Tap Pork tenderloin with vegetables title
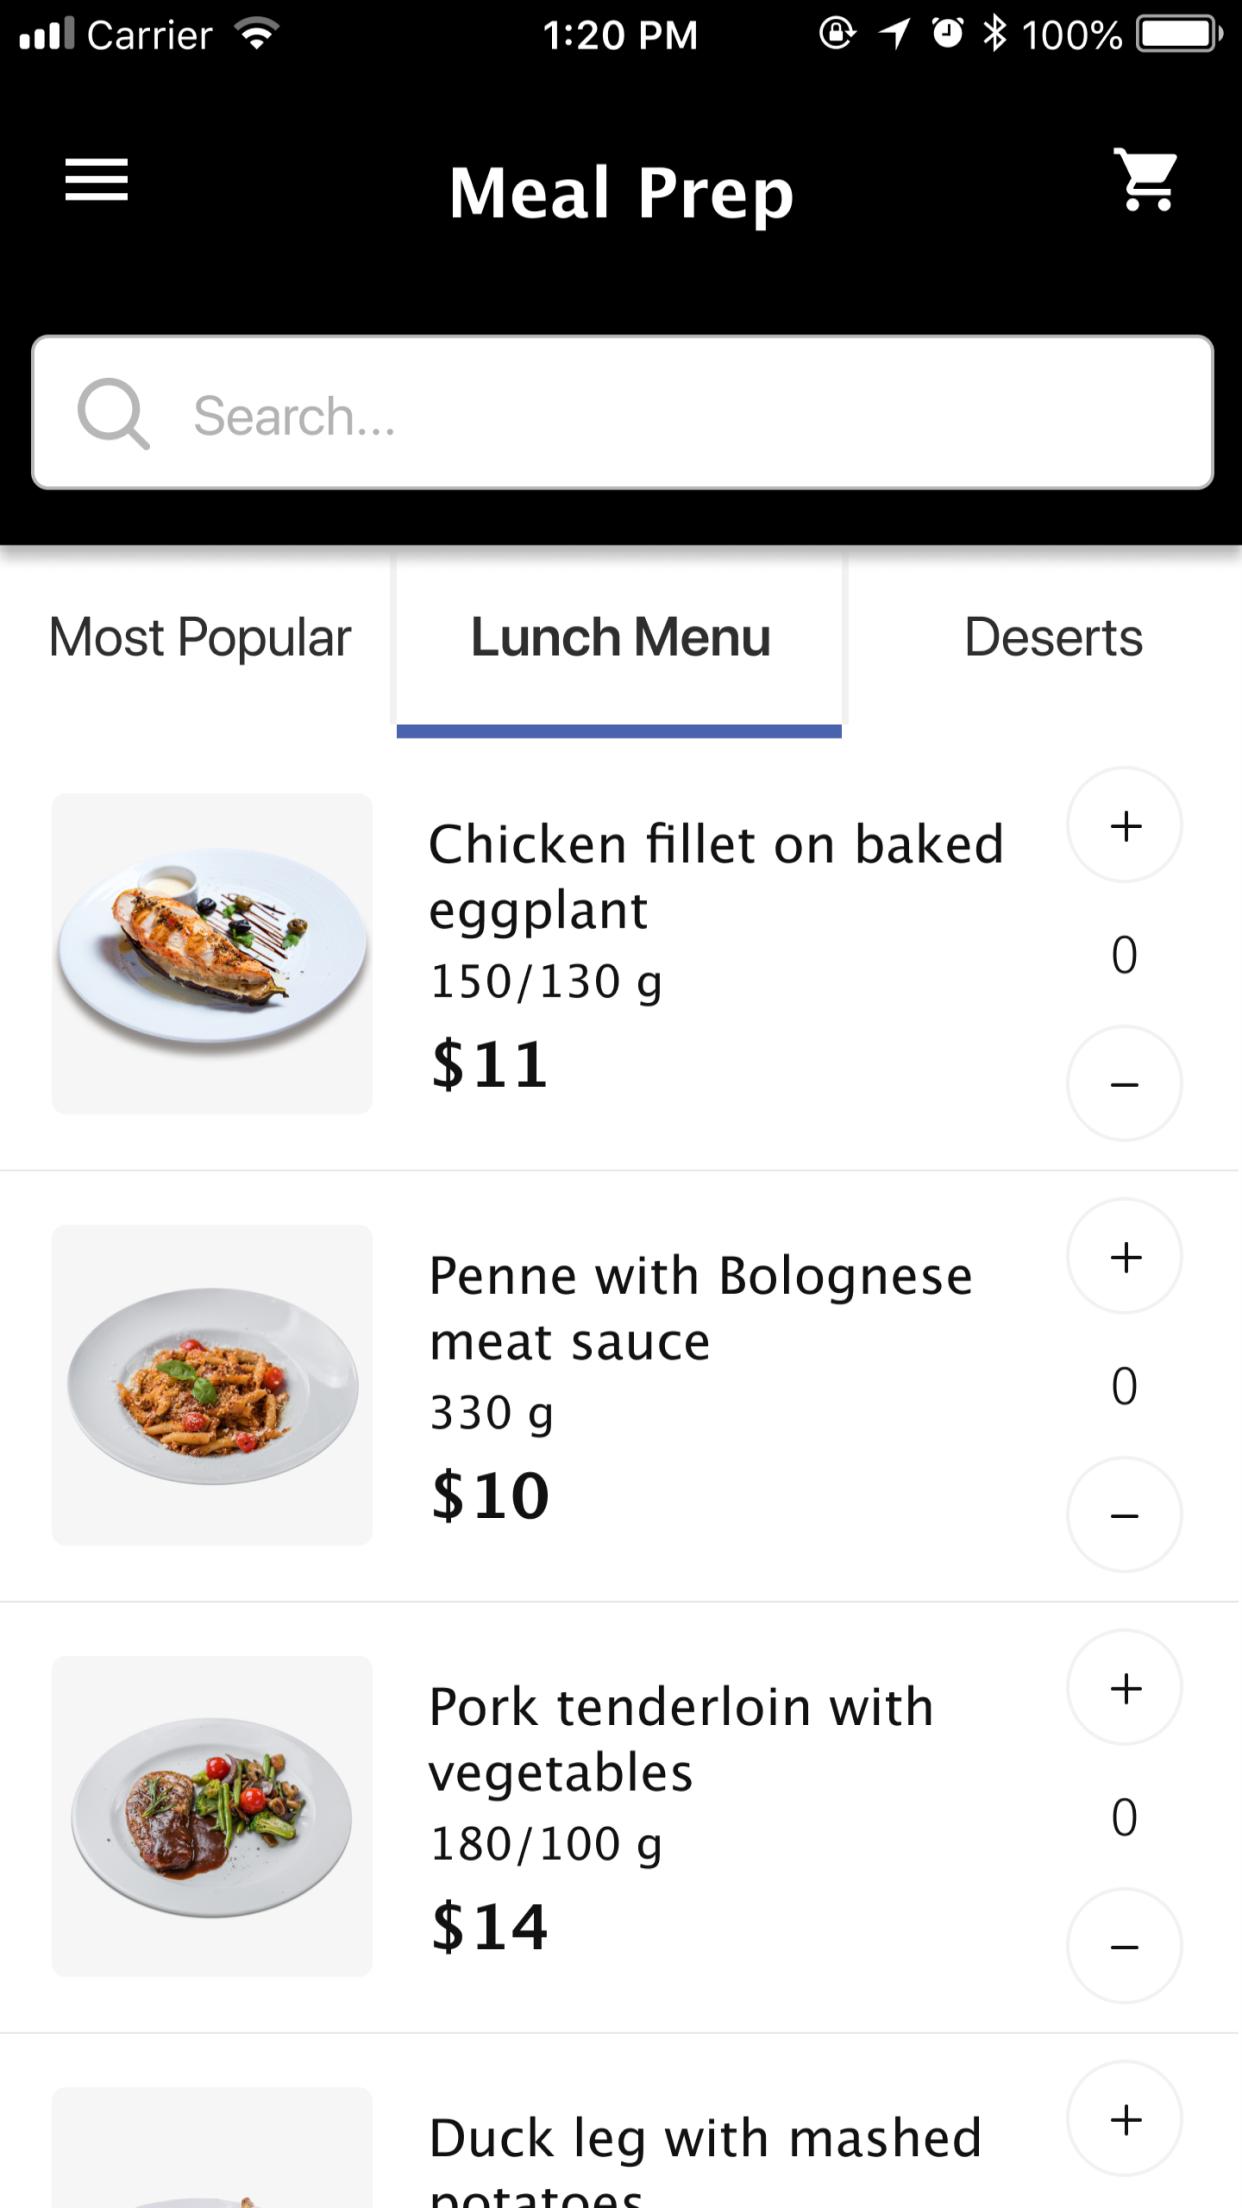1242x2208 pixels. pos(681,1739)
